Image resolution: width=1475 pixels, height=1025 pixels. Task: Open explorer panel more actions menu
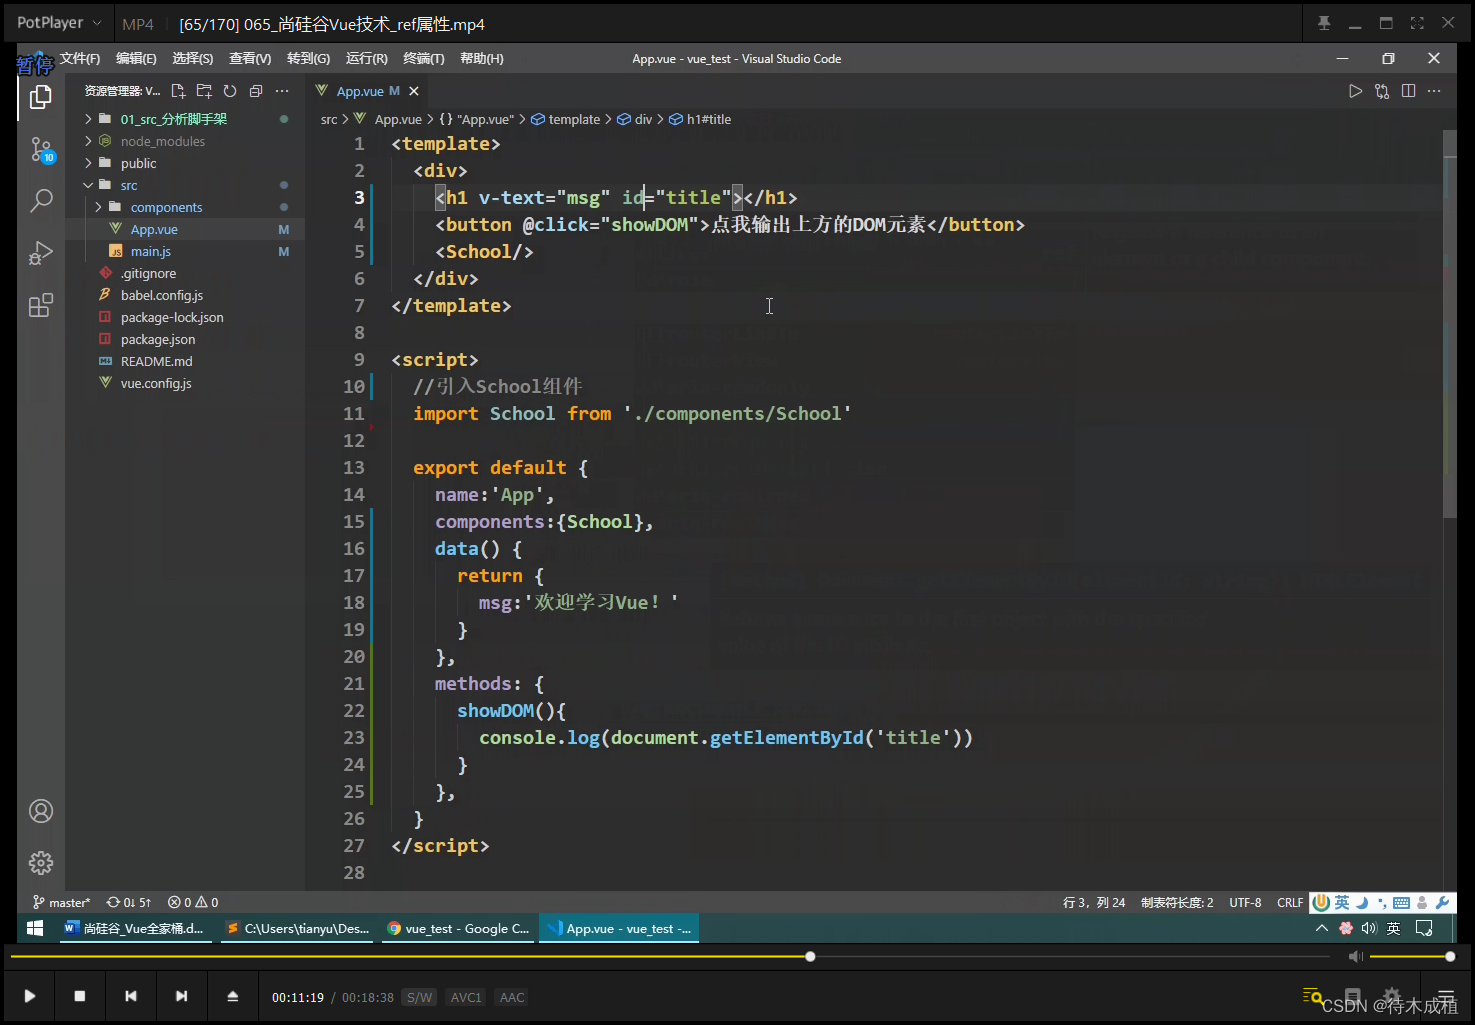click(282, 91)
